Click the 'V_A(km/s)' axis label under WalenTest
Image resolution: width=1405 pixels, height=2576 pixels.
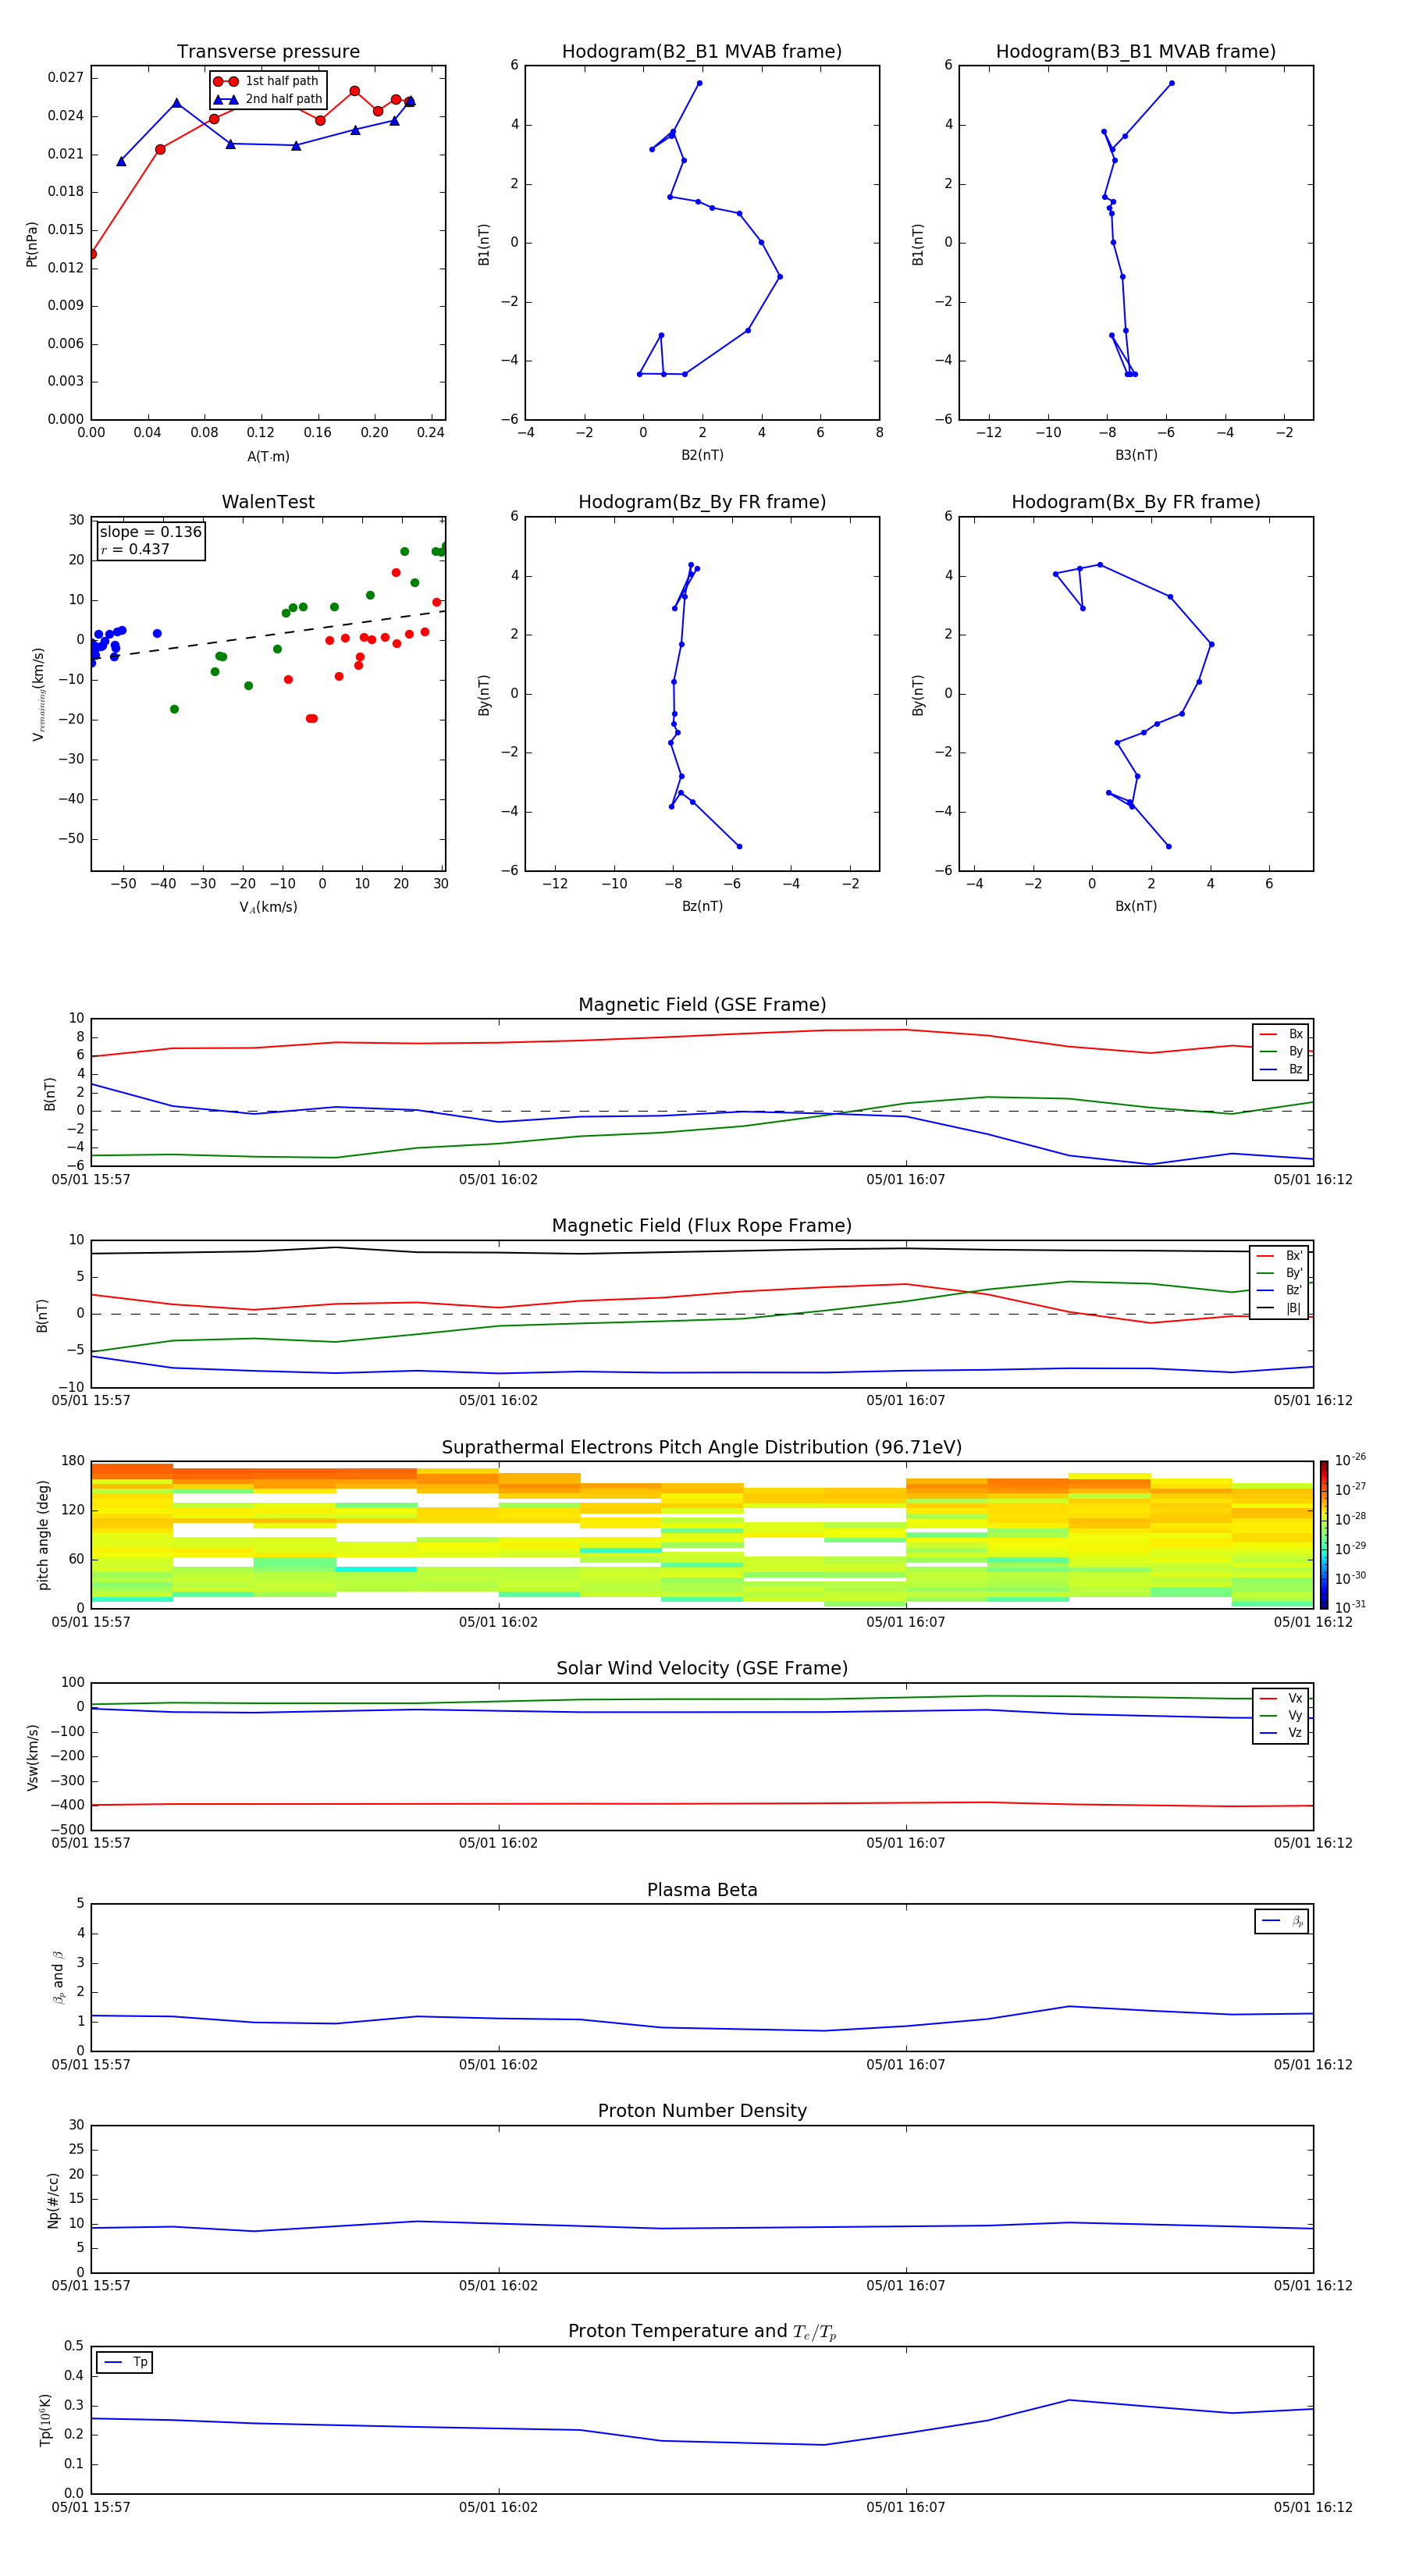(268, 907)
